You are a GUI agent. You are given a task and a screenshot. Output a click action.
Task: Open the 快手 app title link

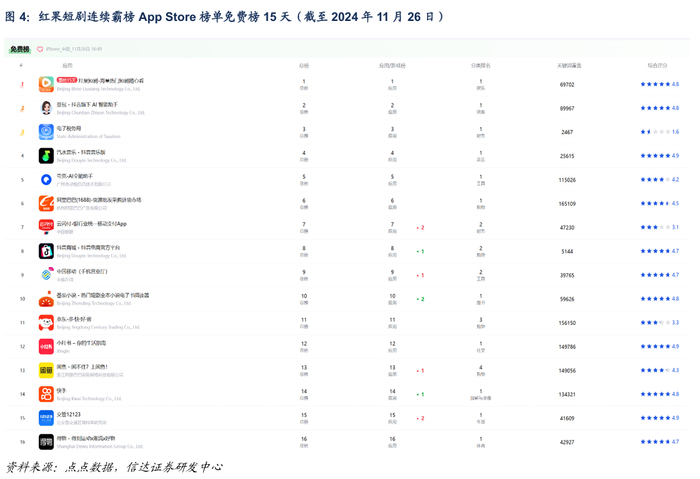(x=61, y=391)
